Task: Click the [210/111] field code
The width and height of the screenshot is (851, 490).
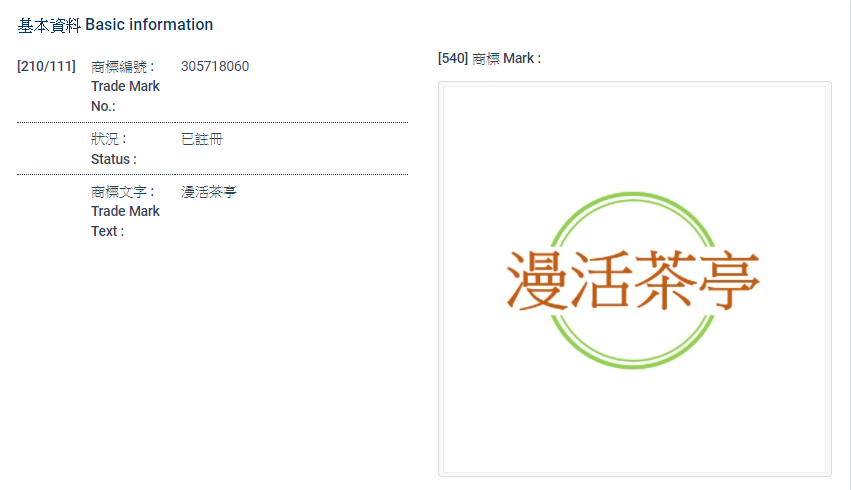Action: tap(46, 67)
